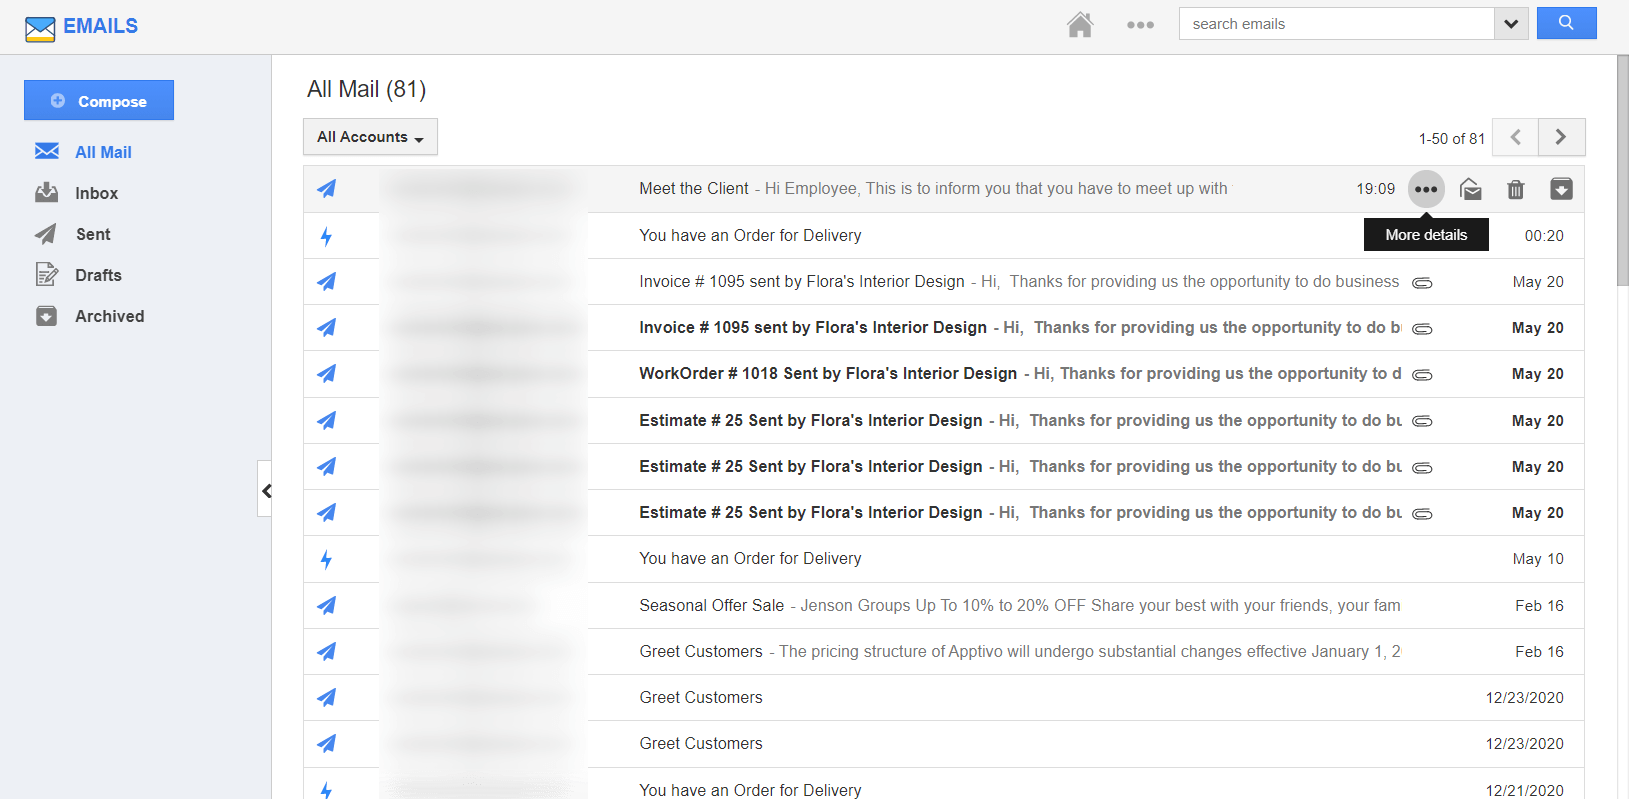Archive the Meet the Client email

pyautogui.click(x=1561, y=189)
